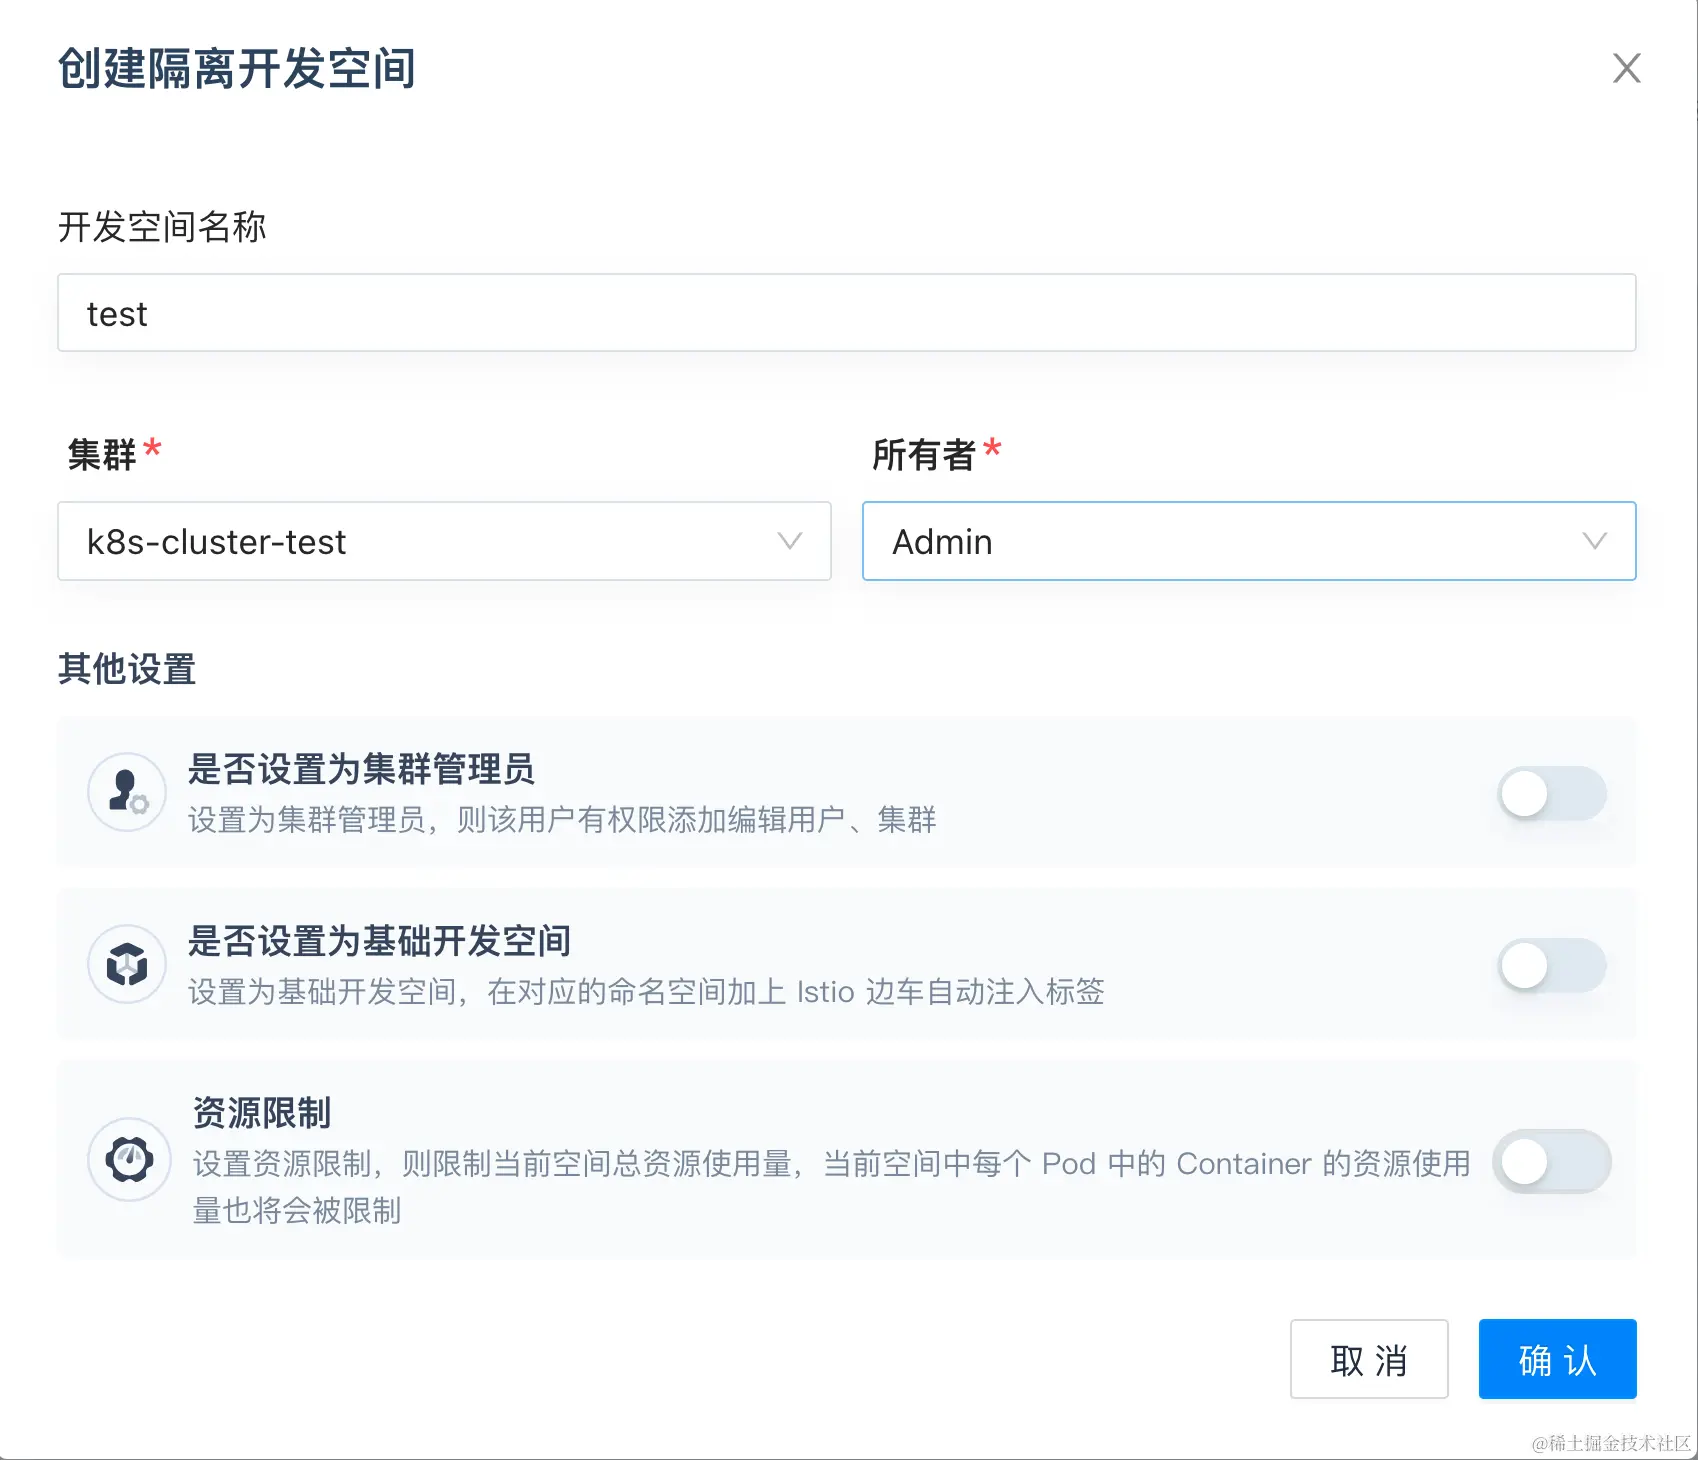Click the 创建隔离开发空间 dialog title
Image resolution: width=1698 pixels, height=1460 pixels.
[x=237, y=69]
